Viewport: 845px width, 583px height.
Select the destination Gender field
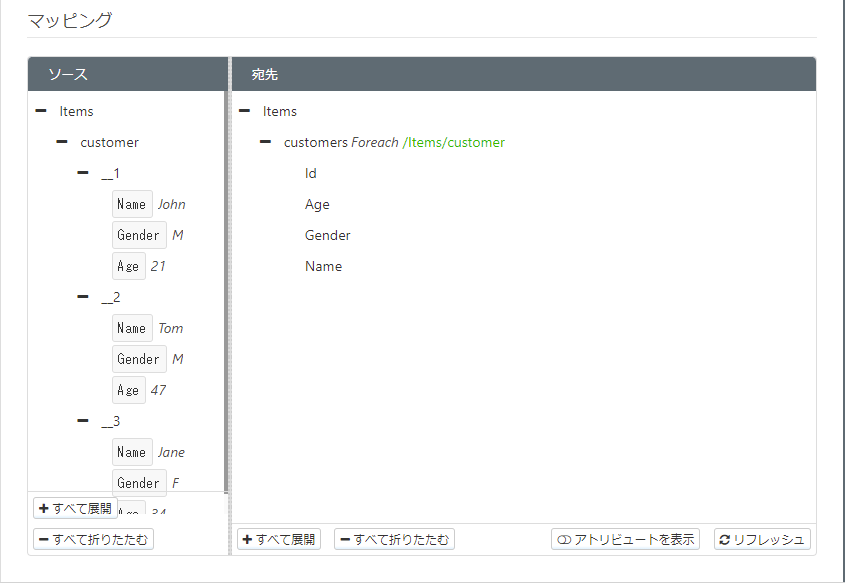(328, 235)
